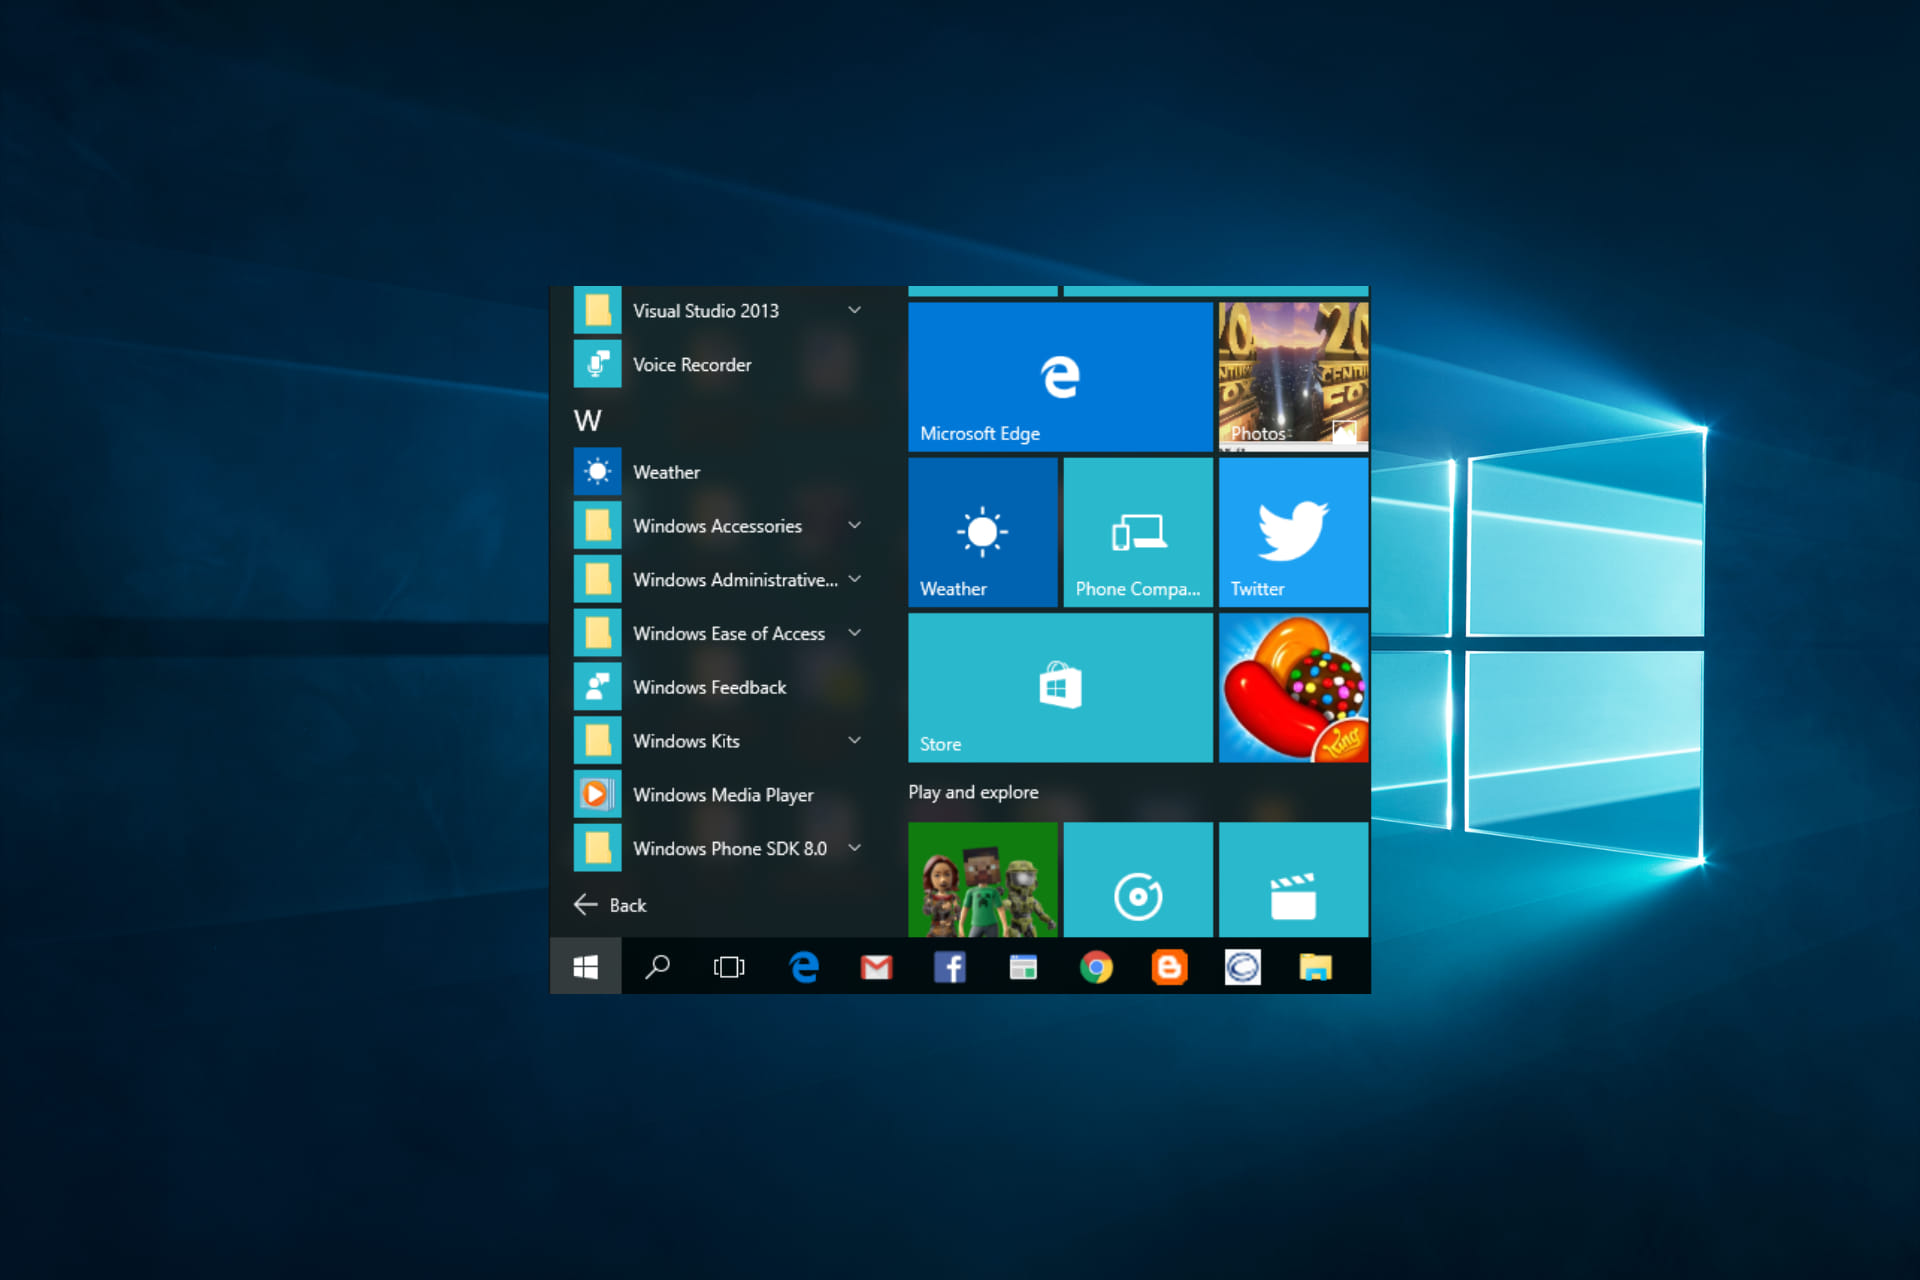Expand the Visual Studio 2013 group
Viewport: 1920px width, 1280px height.
[855, 310]
